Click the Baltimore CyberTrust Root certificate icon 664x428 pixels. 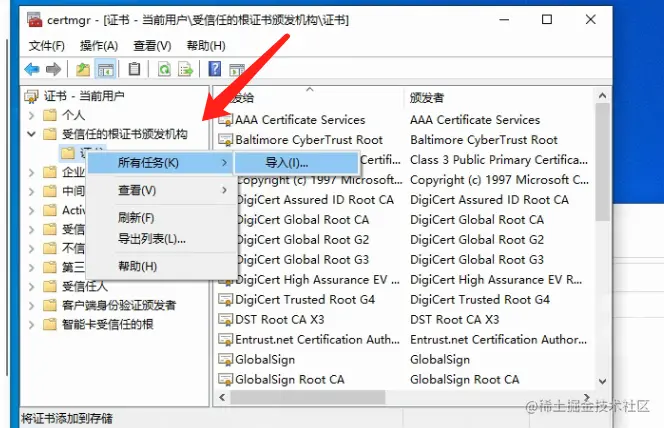225,140
